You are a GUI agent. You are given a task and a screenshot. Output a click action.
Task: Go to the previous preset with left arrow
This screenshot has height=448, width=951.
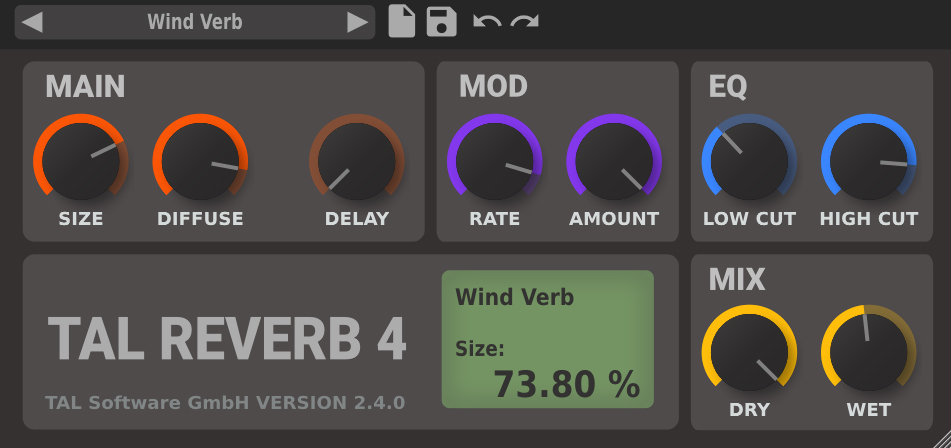pos(32,22)
